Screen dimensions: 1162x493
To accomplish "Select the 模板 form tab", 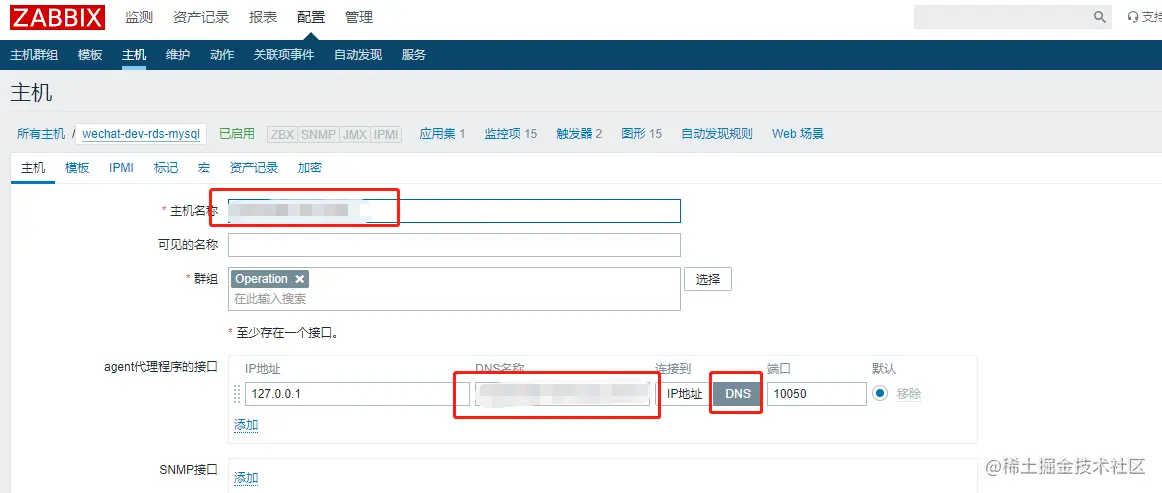I will pos(77,168).
